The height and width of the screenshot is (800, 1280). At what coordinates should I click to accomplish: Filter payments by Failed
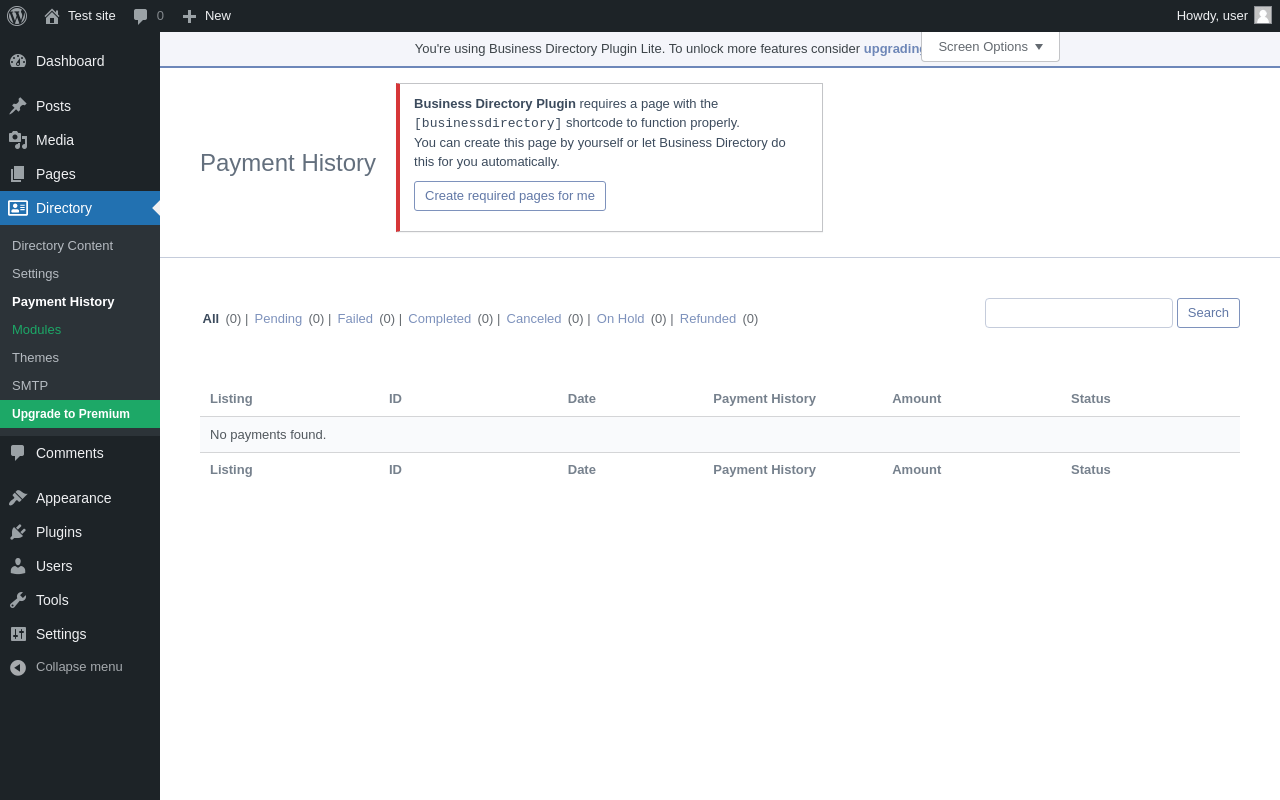[x=355, y=318]
